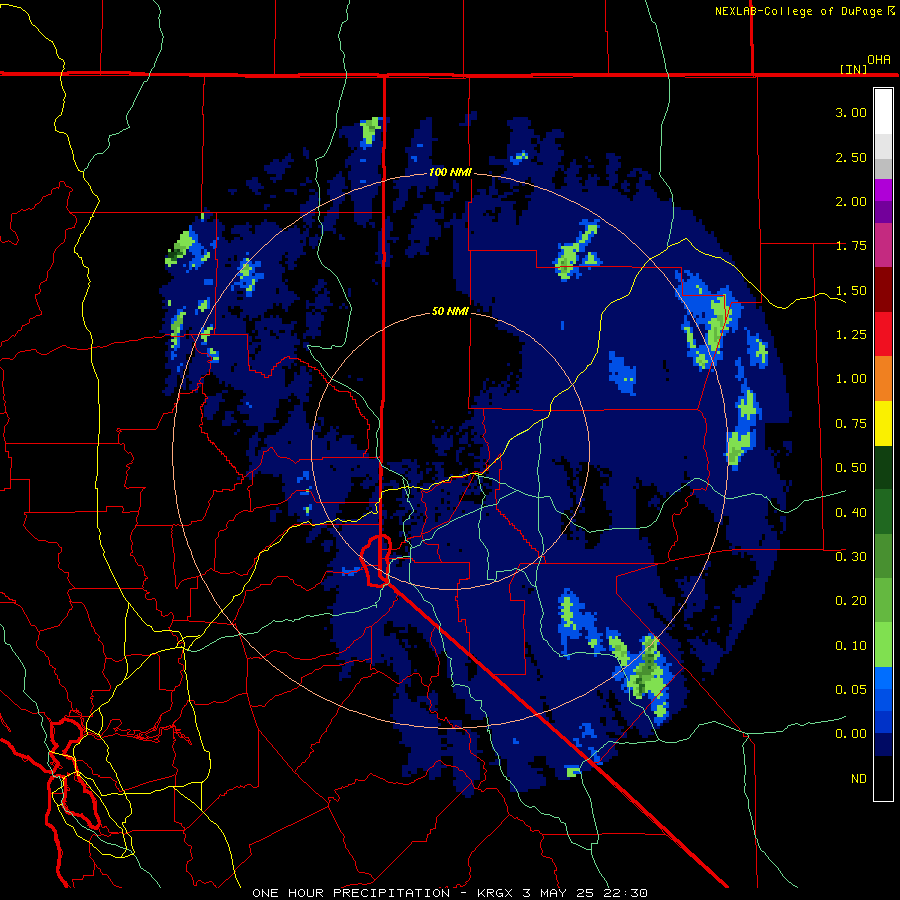Image resolution: width=900 pixels, height=900 pixels.
Task: Select the green swatch beside 0.40
Action: pyautogui.click(x=883, y=512)
